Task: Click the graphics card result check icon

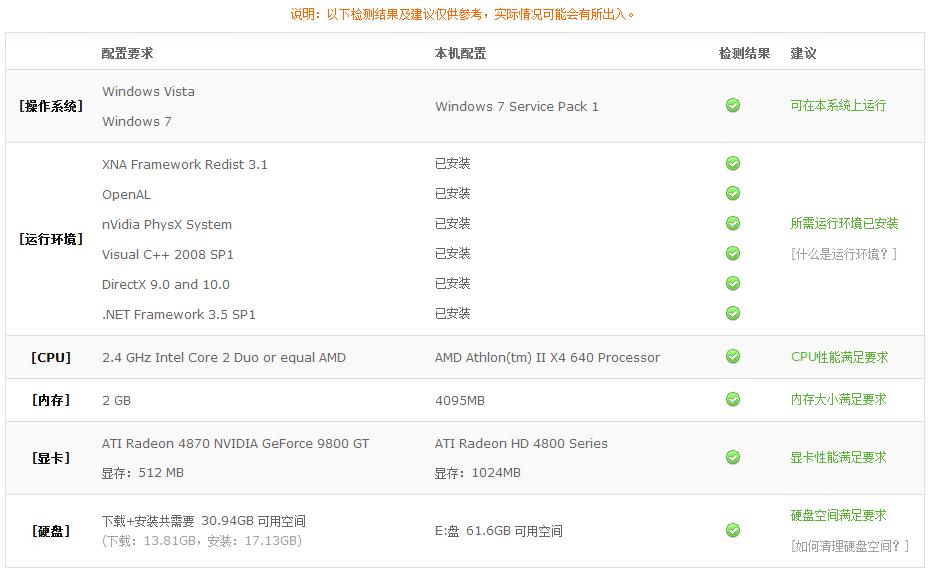Action: (733, 458)
